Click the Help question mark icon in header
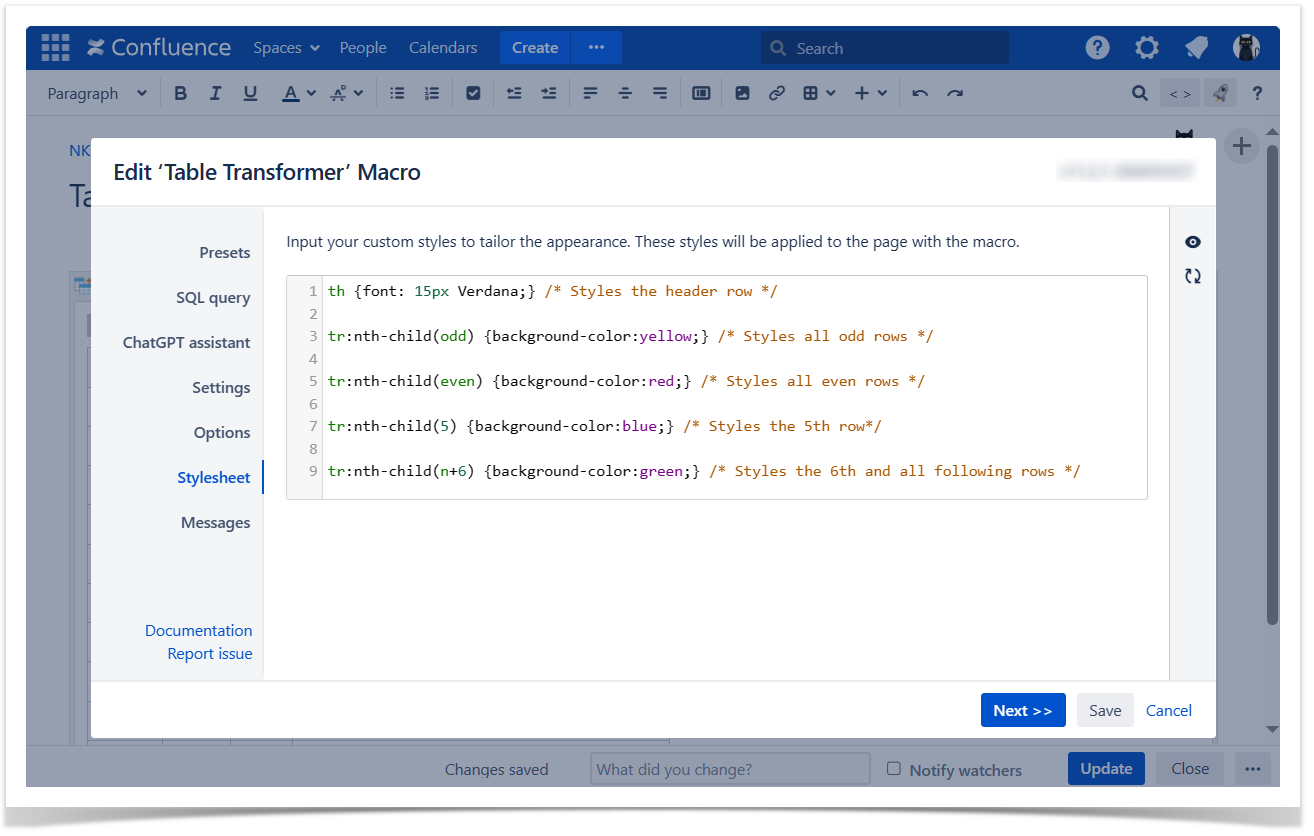This screenshot has width=1314, height=836. (1097, 48)
